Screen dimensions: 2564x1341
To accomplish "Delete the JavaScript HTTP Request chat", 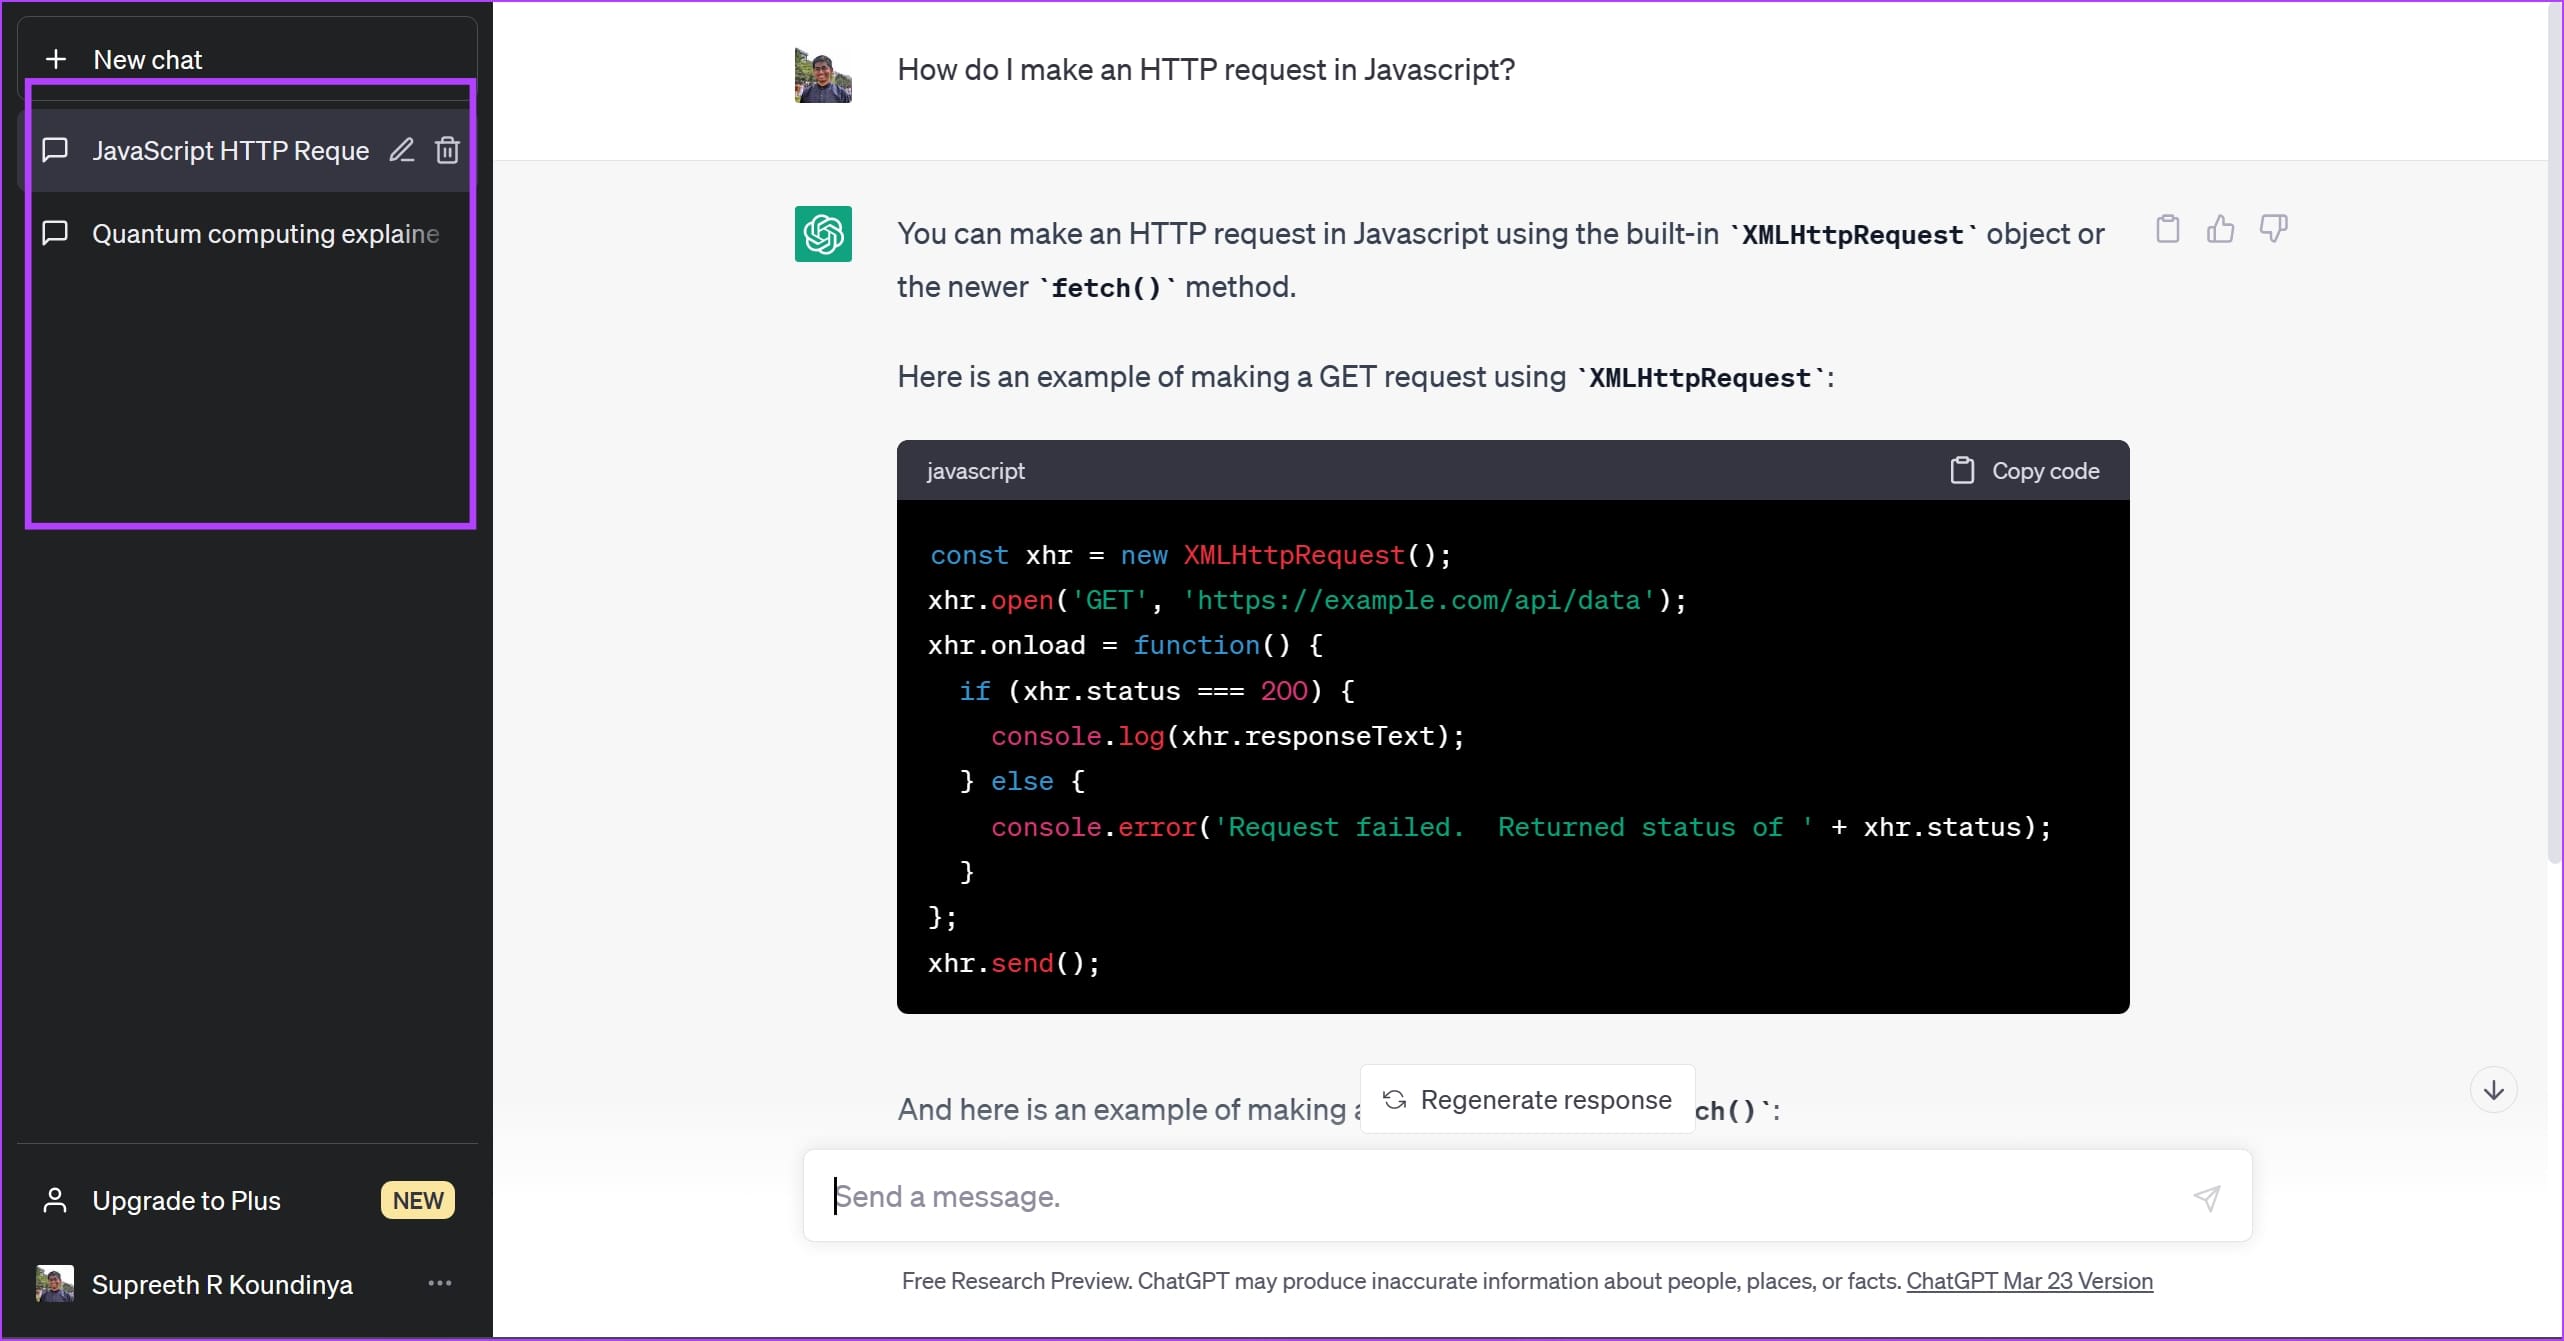I will [447, 150].
